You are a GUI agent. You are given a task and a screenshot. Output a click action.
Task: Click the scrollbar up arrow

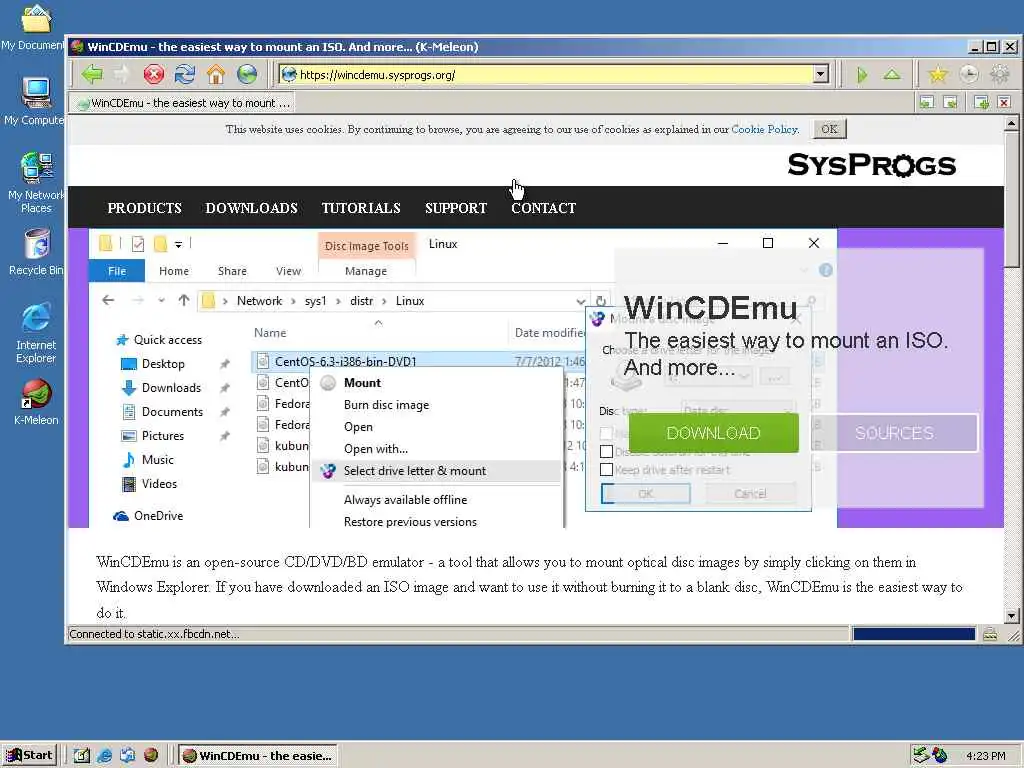(1011, 123)
